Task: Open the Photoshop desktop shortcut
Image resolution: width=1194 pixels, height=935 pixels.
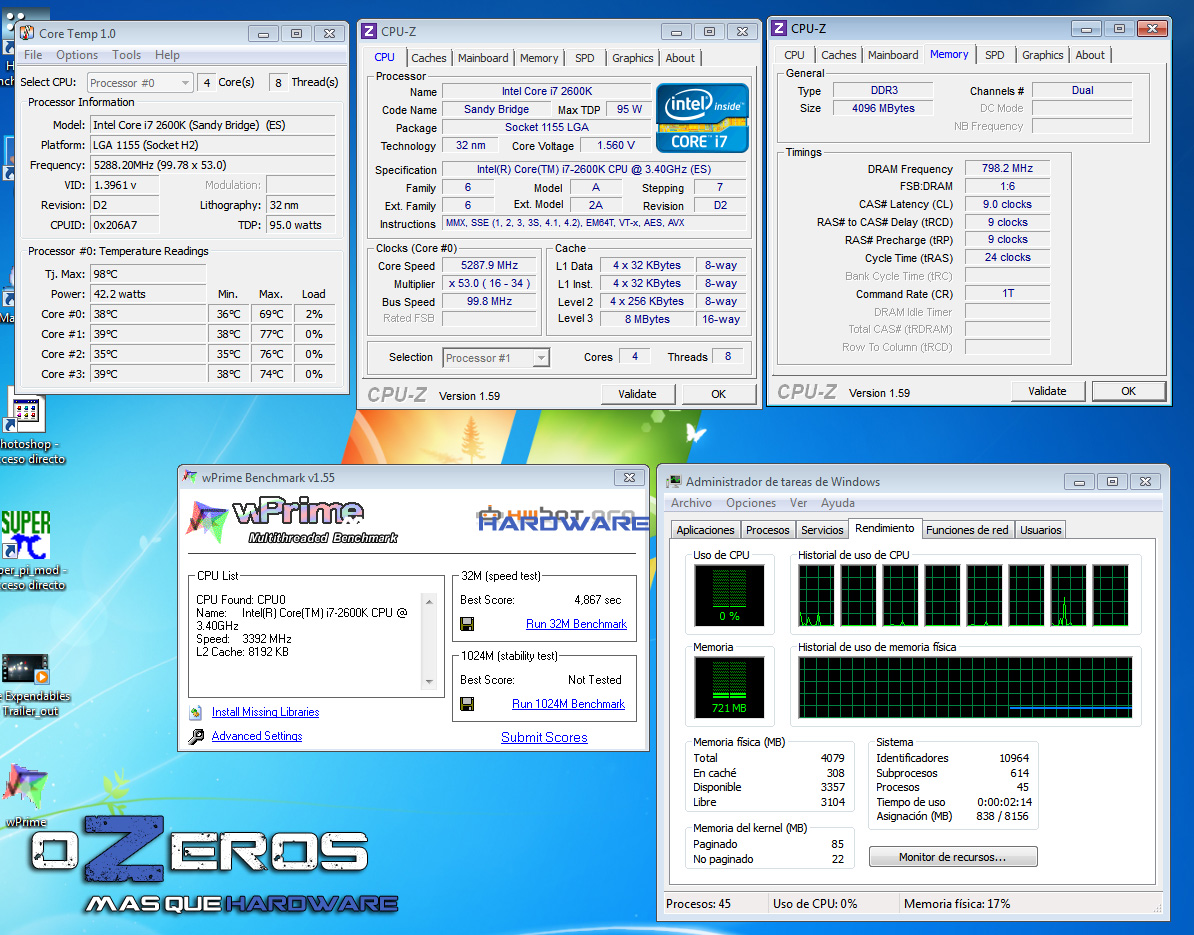Action: pyautogui.click(x=26, y=414)
